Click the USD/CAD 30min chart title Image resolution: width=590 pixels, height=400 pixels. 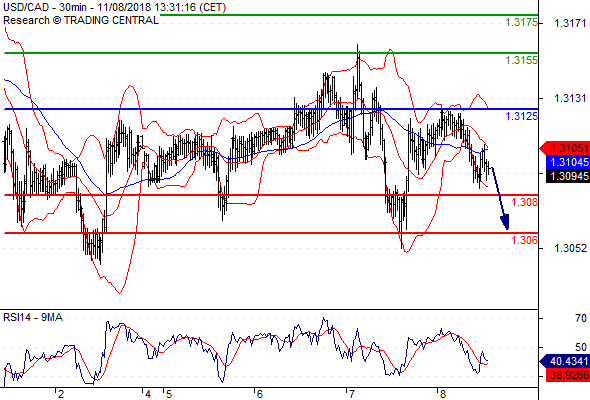tap(115, 8)
